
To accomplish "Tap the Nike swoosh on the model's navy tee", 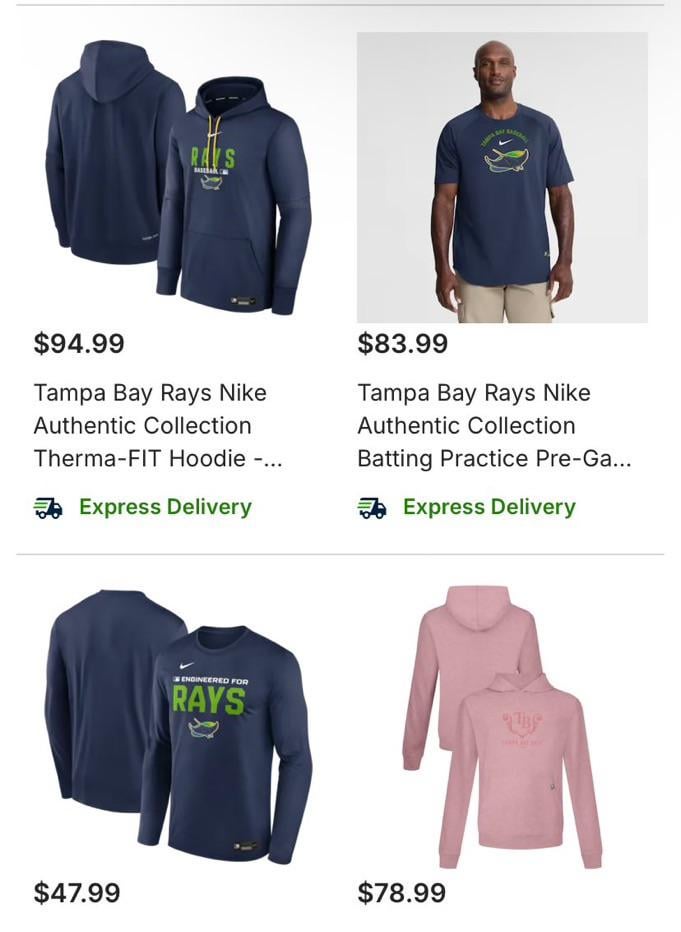I will [x=505, y=142].
